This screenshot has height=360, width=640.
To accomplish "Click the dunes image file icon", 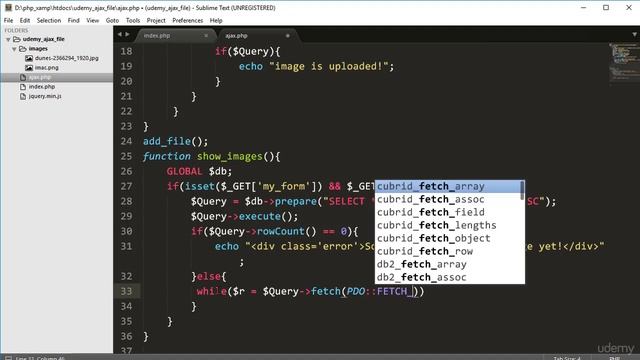I will coord(29,58).
